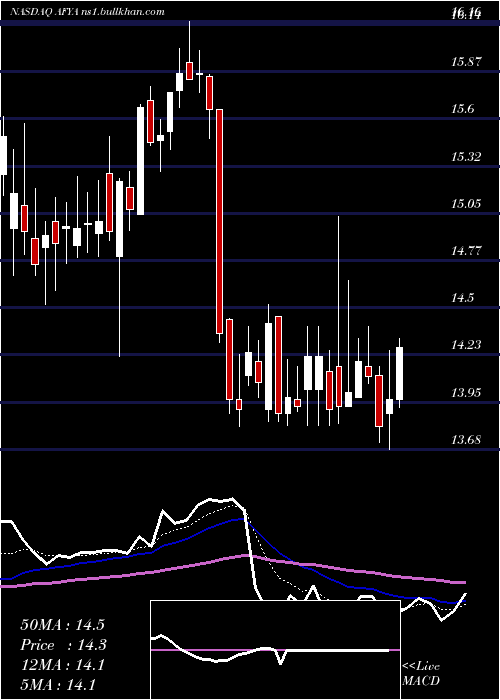Click the last white candlestick near 14.23
500x700 pixels.
[400, 373]
